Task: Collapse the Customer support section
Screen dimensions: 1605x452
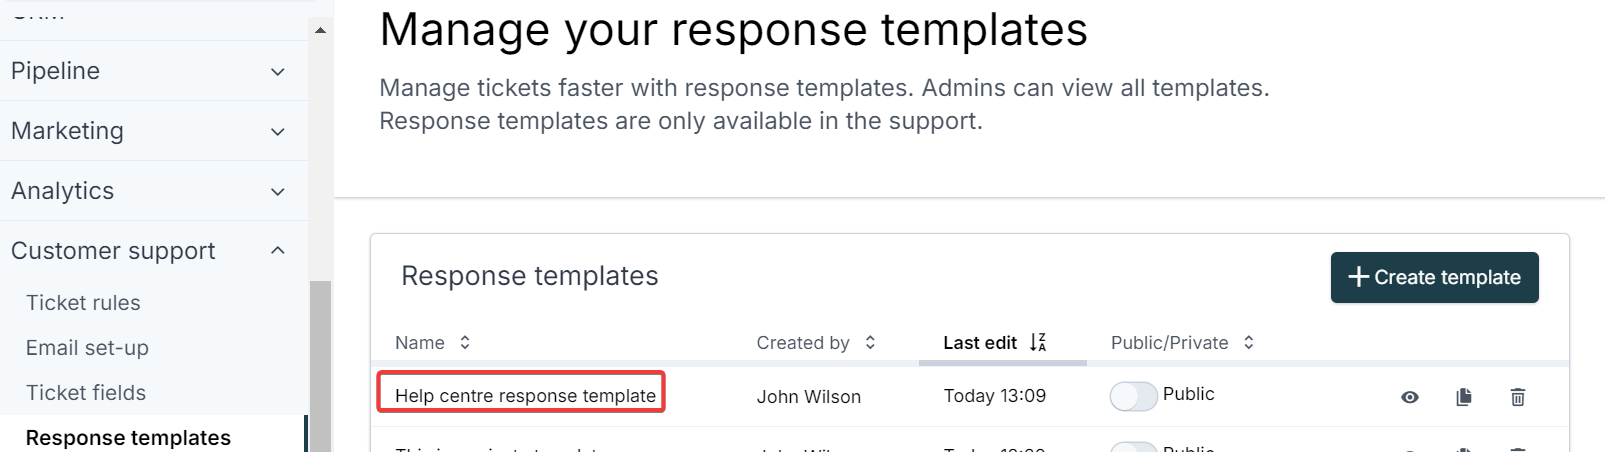Action: (x=278, y=251)
